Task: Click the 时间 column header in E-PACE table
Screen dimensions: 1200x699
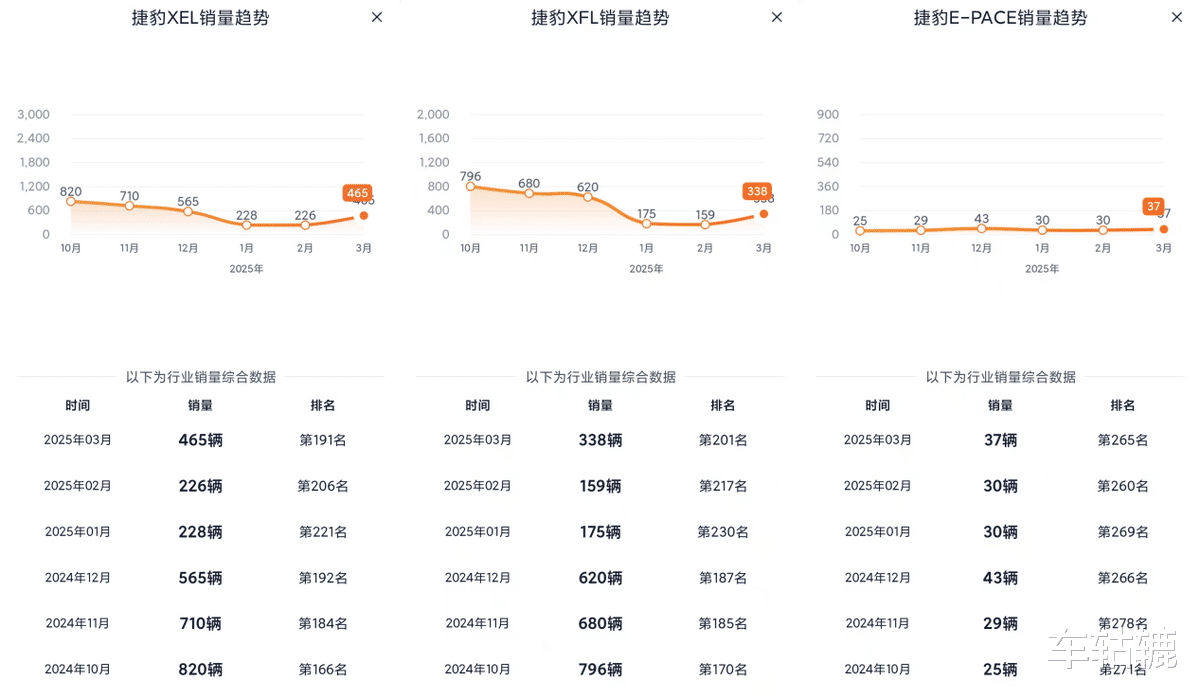Action: (877, 406)
